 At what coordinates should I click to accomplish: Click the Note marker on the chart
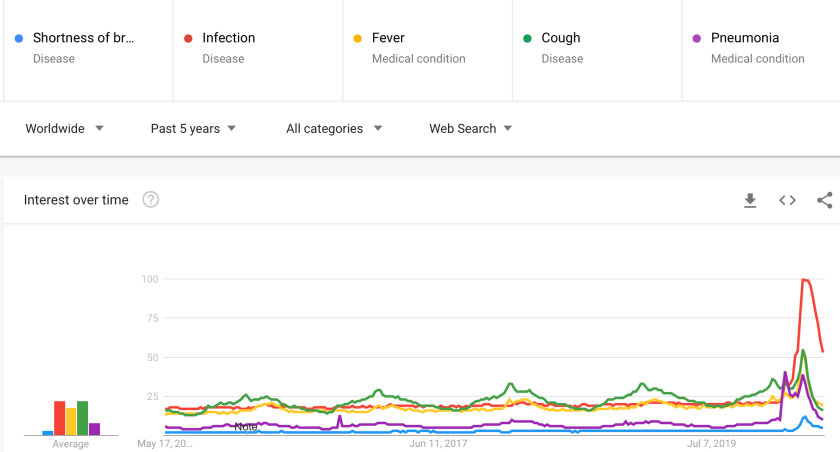point(246,427)
